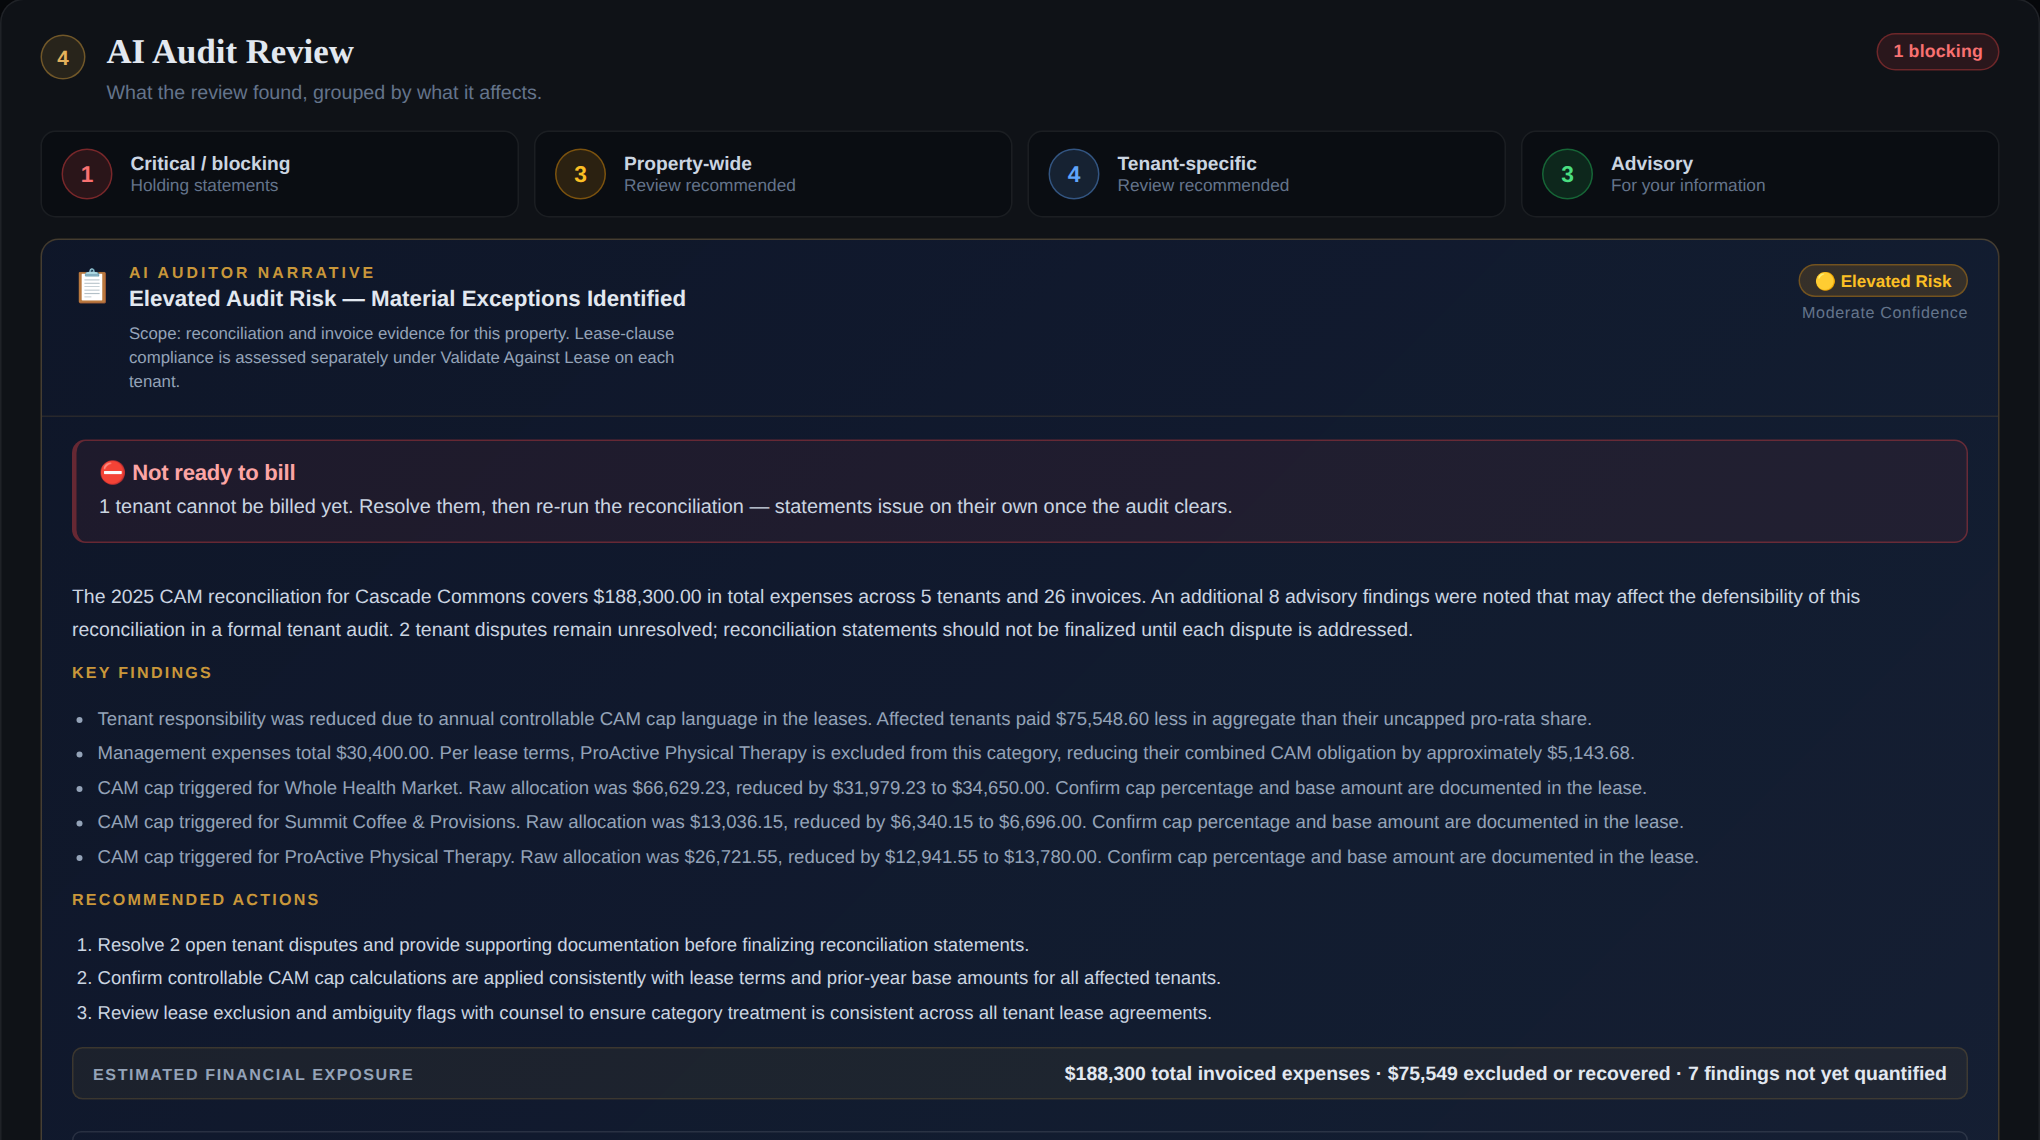This screenshot has width=2040, height=1140.
Task: Click the amber count 3 circle for Property-wide
Action: (x=580, y=174)
